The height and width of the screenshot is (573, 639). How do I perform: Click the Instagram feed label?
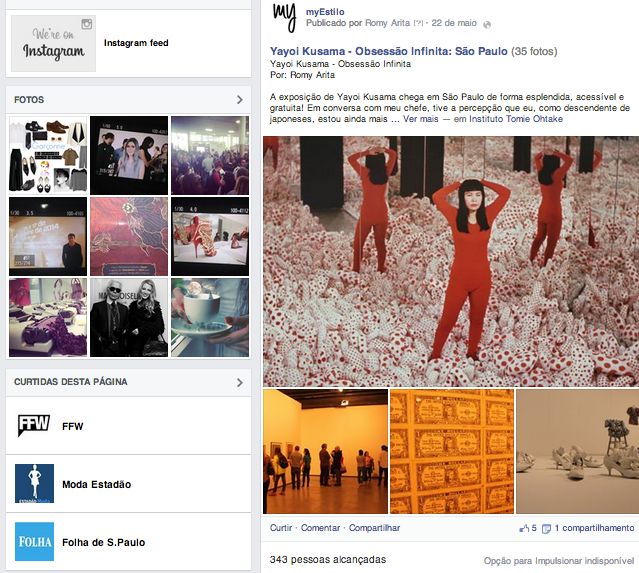[136, 43]
